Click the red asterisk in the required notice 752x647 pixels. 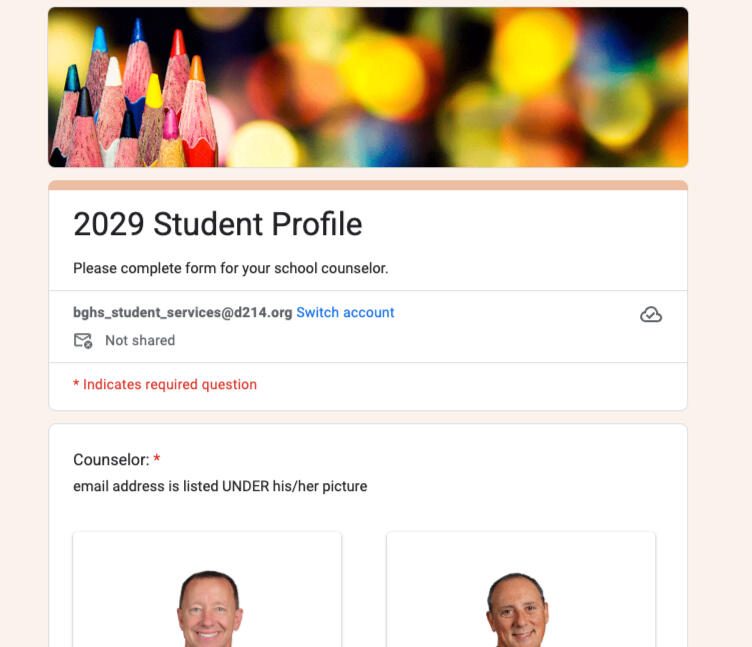point(76,385)
